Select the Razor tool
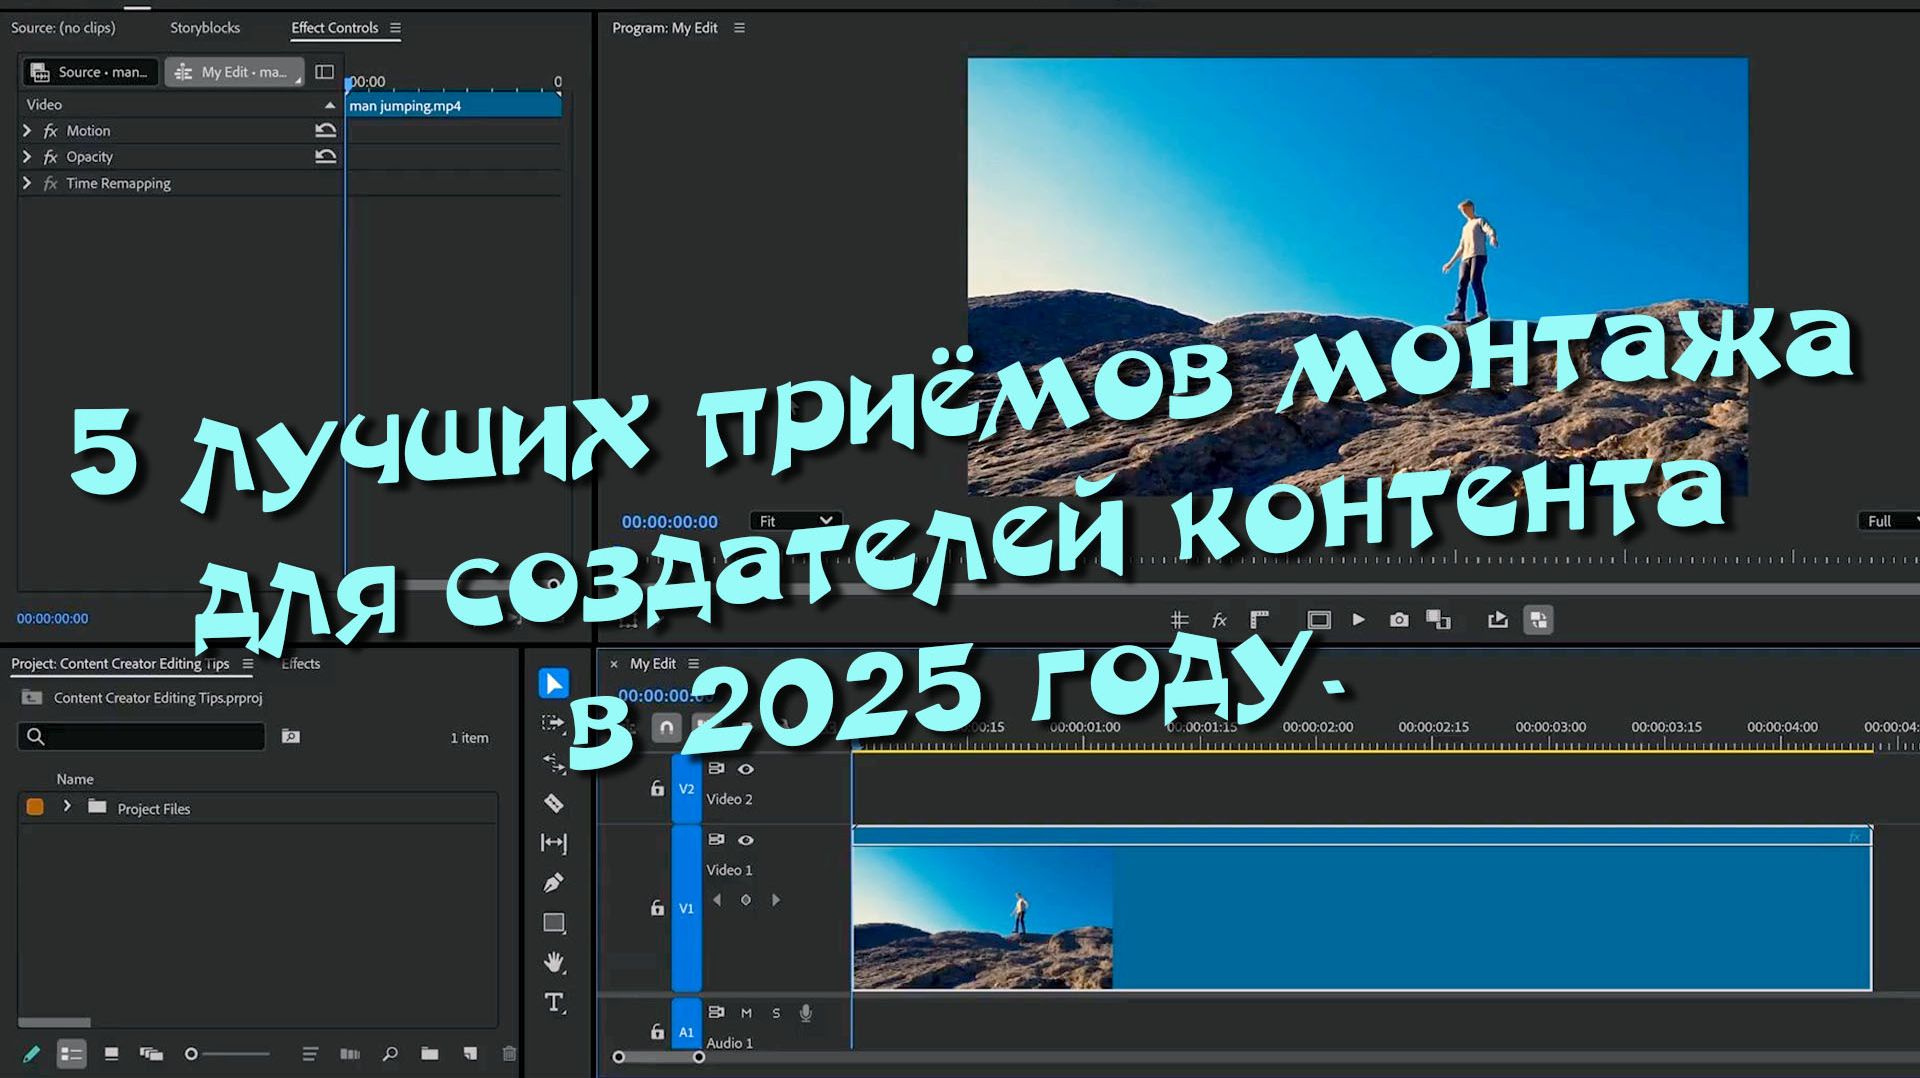 tap(553, 803)
